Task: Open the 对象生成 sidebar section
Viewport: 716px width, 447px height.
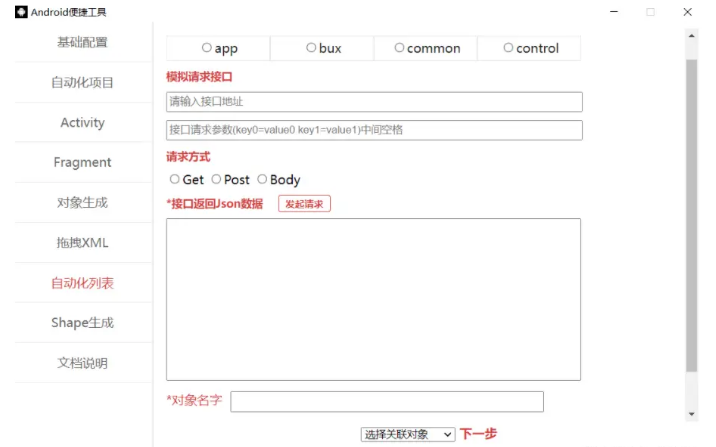Action: [82, 202]
